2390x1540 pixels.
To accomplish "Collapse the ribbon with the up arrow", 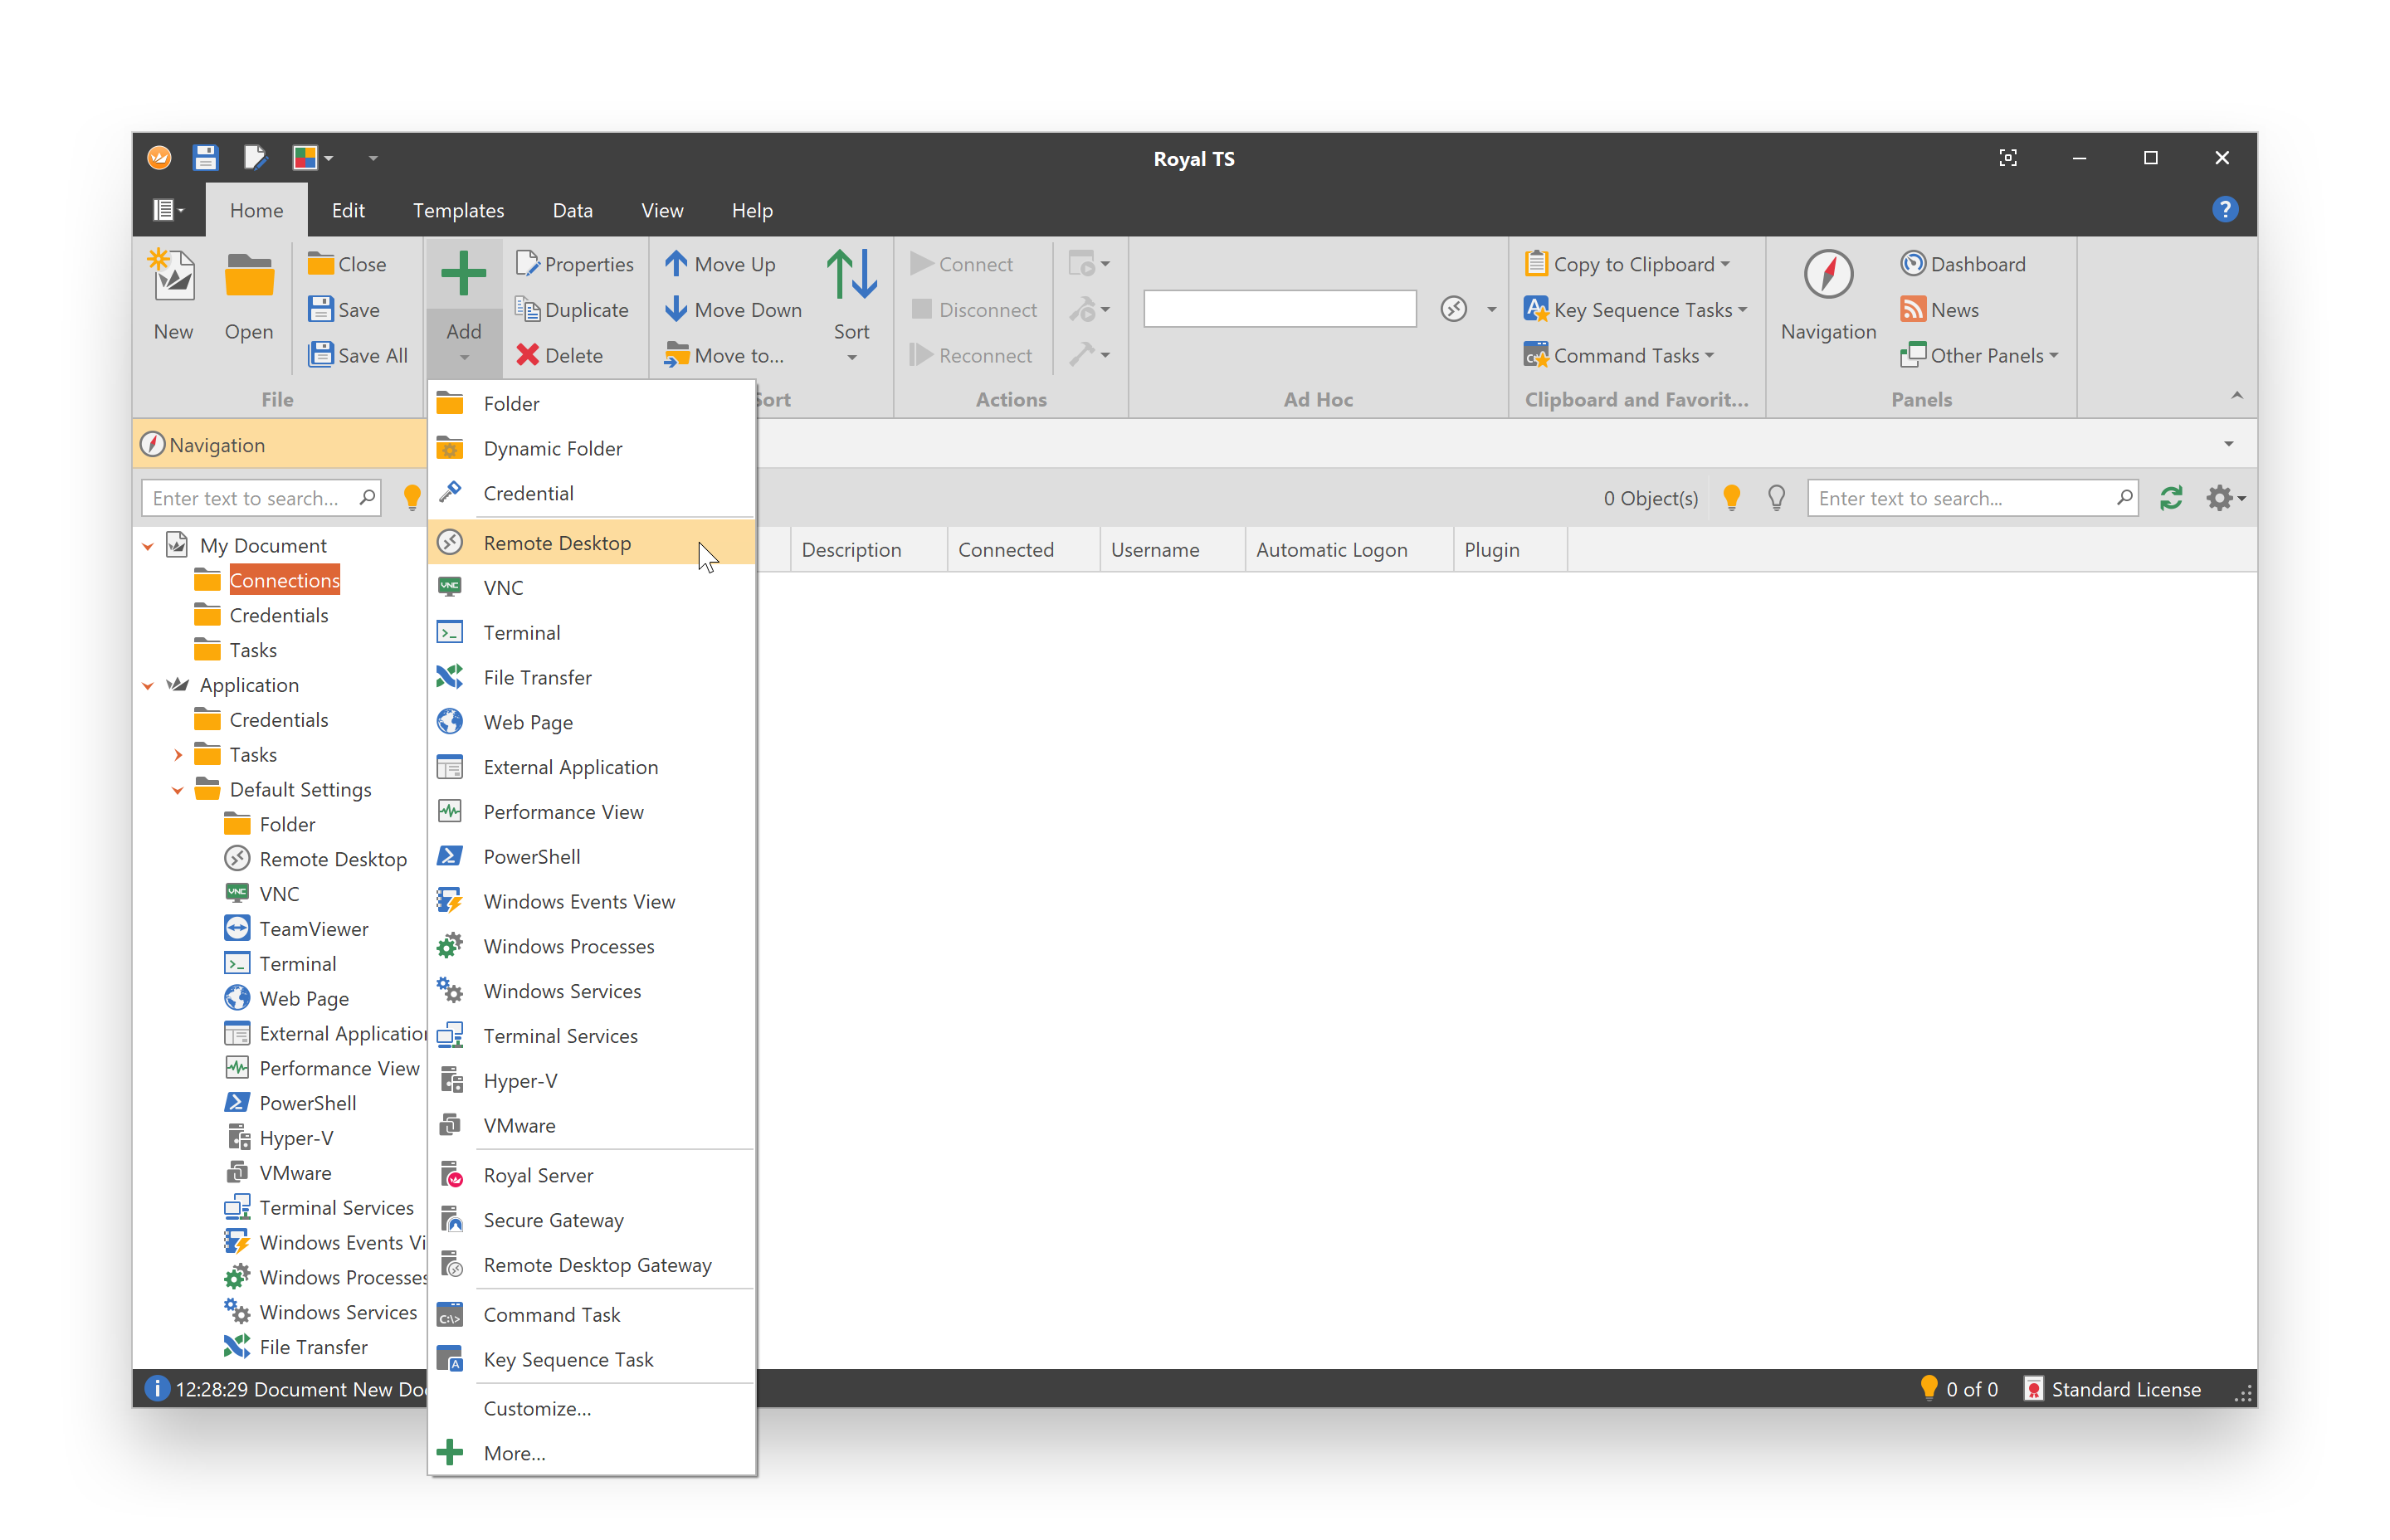I will [x=2236, y=396].
